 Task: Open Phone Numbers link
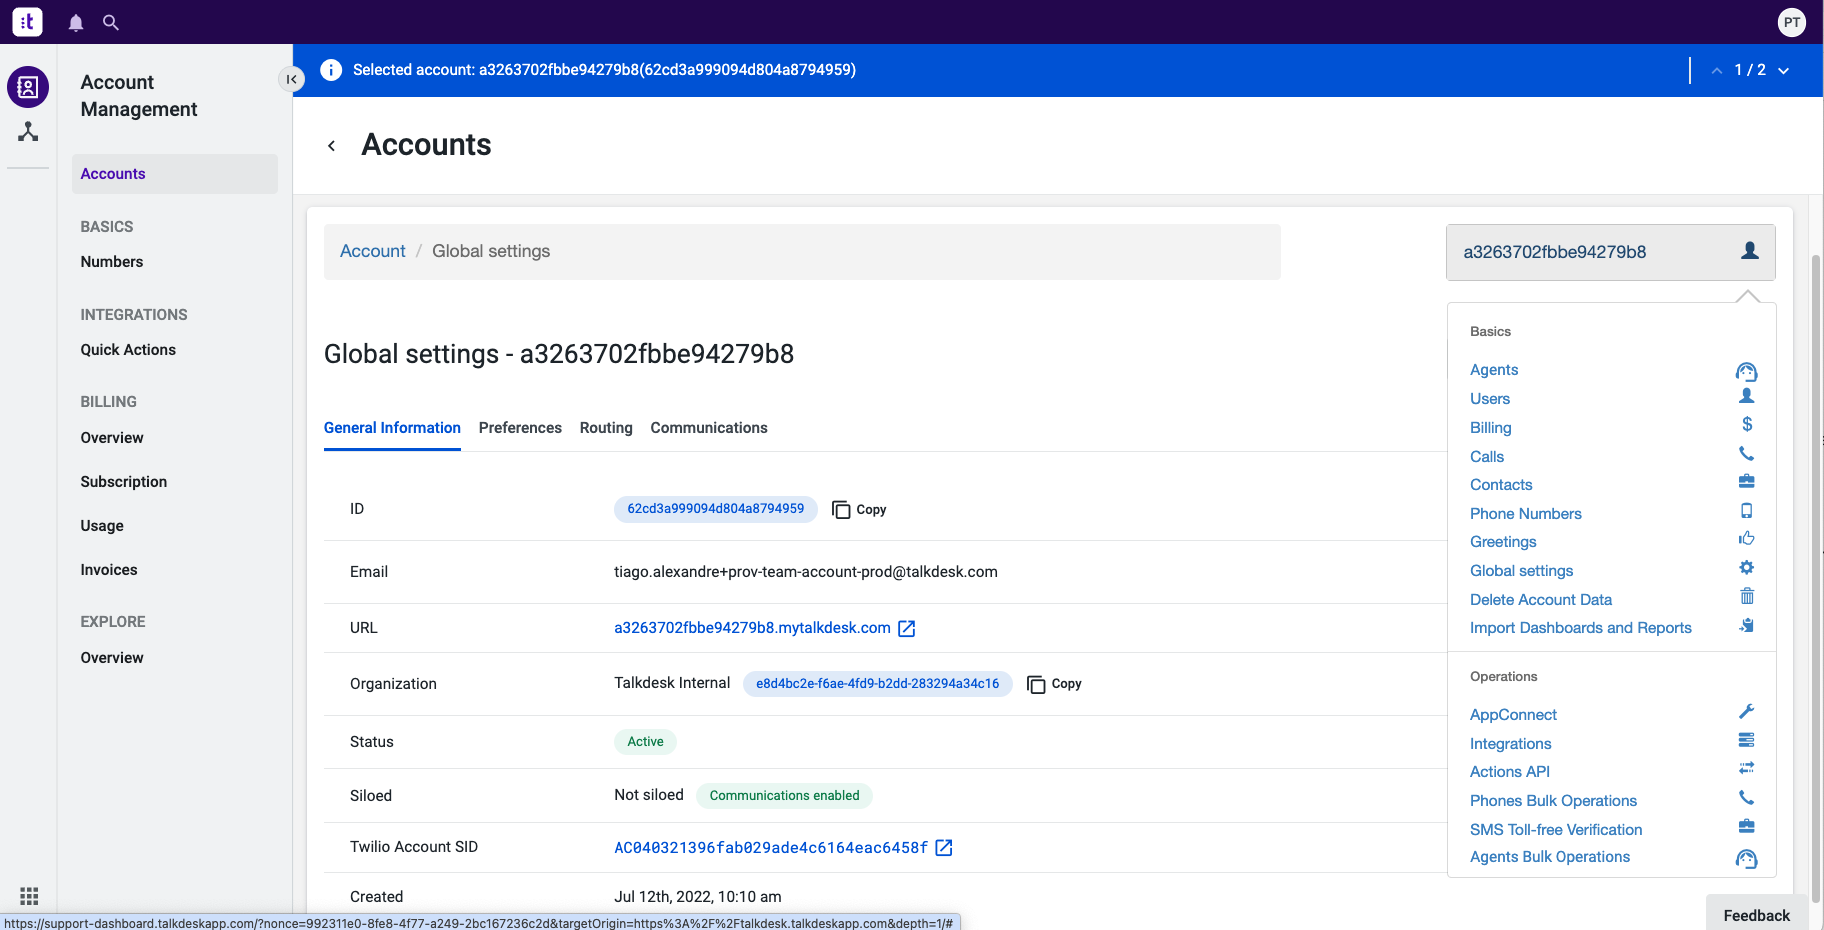pos(1526,514)
